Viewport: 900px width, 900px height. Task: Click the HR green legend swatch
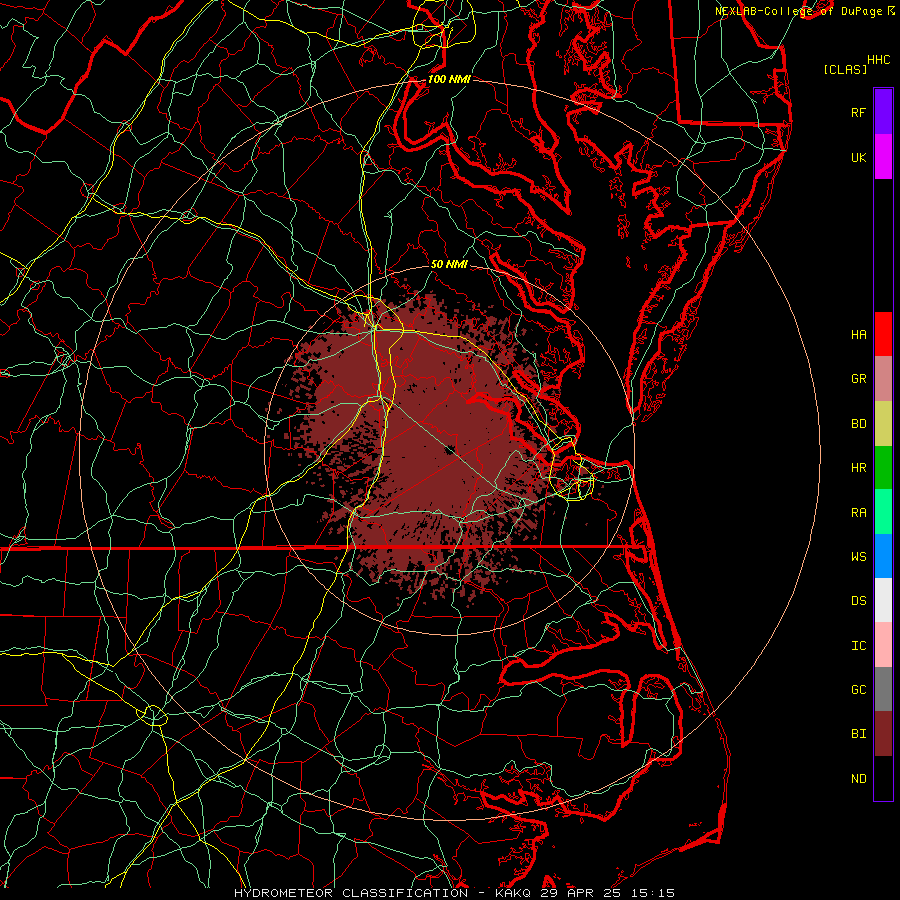coord(883,467)
